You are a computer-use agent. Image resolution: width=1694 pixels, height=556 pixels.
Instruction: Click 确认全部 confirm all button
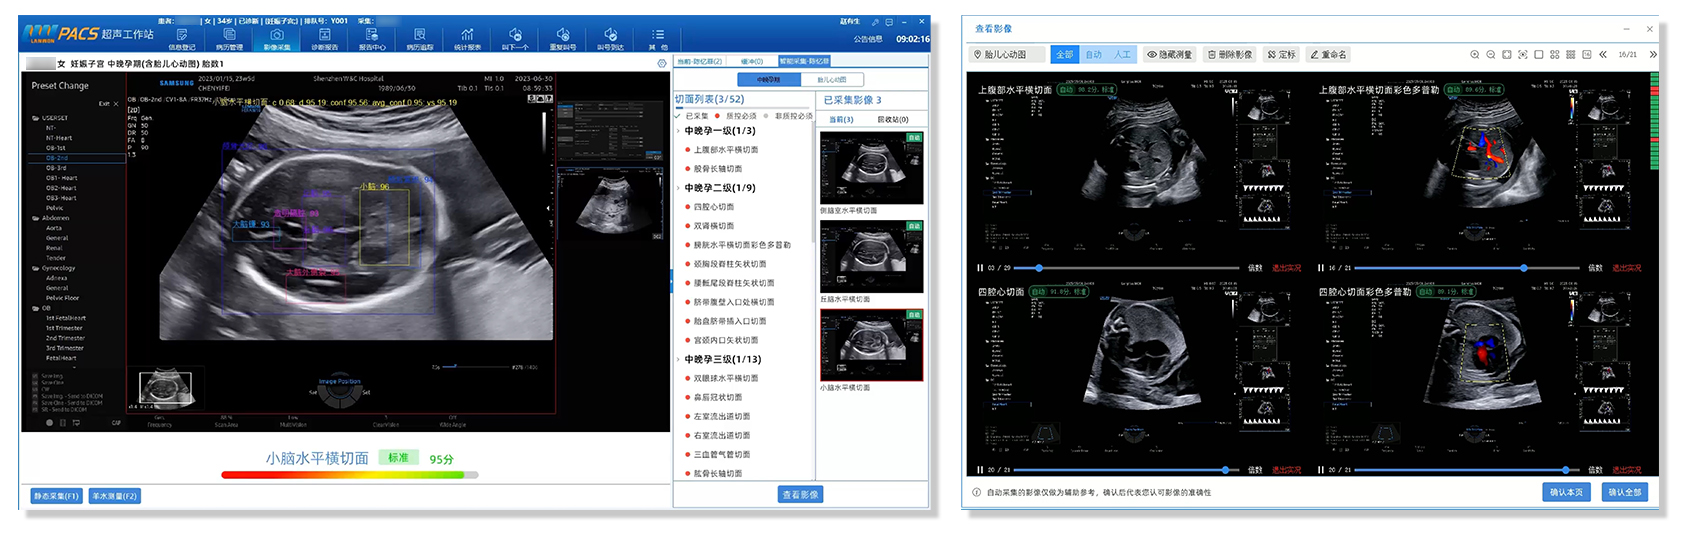(x=1624, y=492)
